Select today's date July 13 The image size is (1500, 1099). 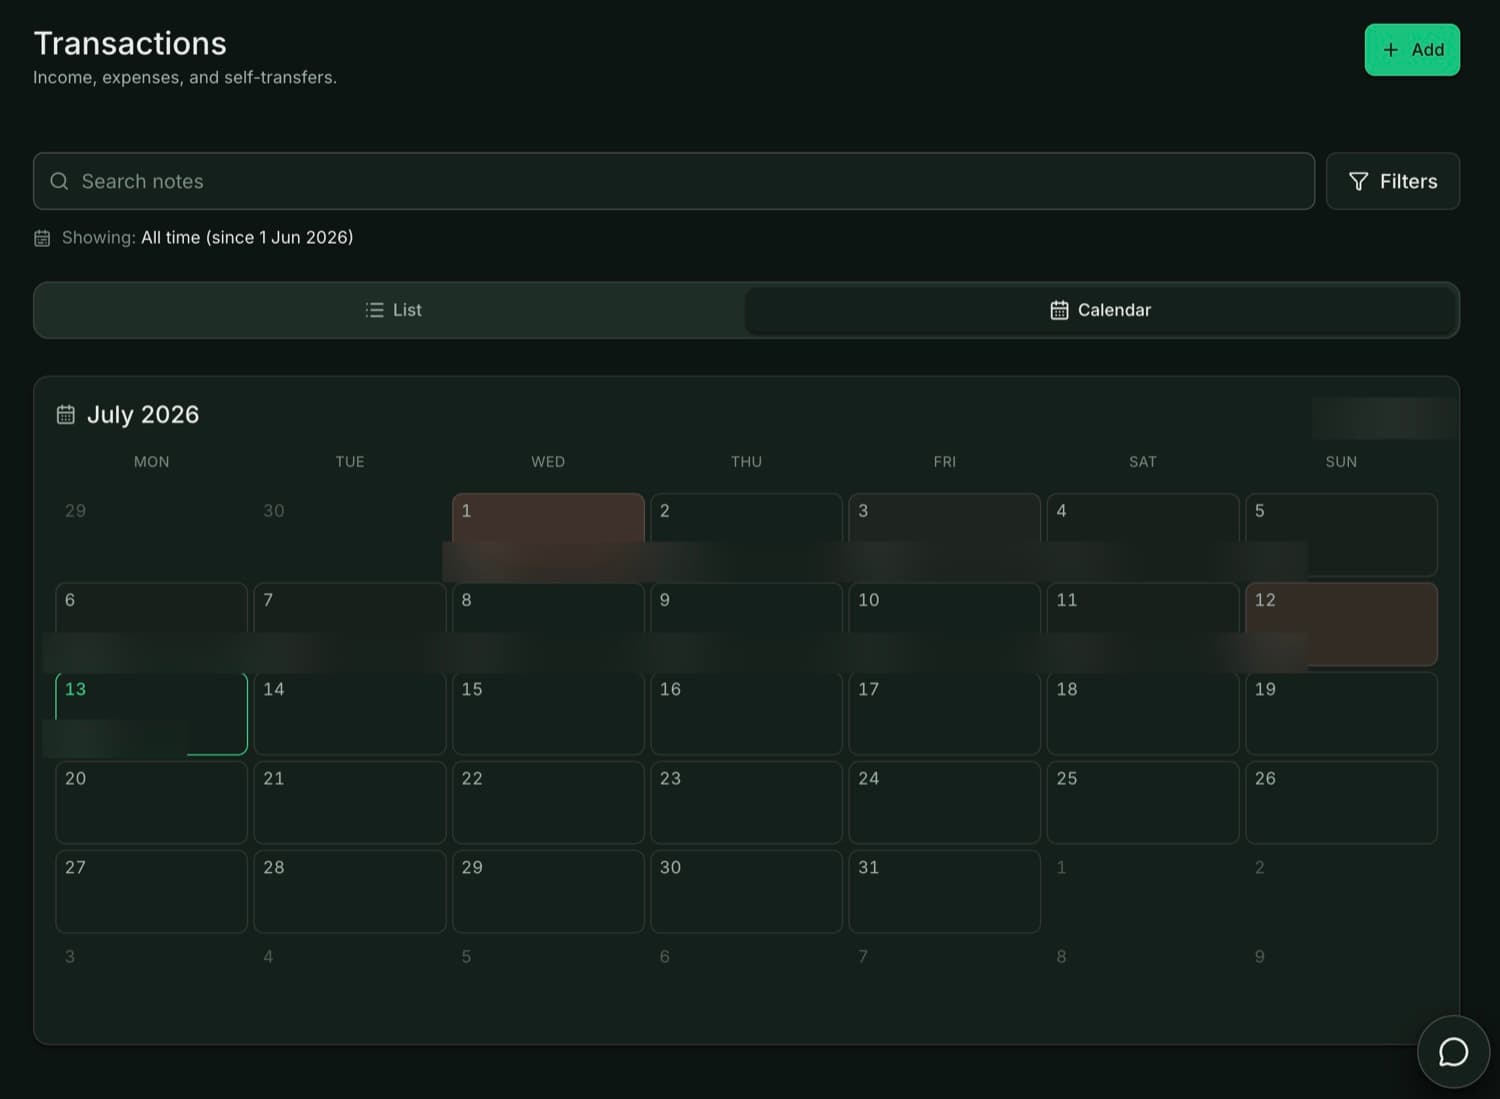point(151,713)
